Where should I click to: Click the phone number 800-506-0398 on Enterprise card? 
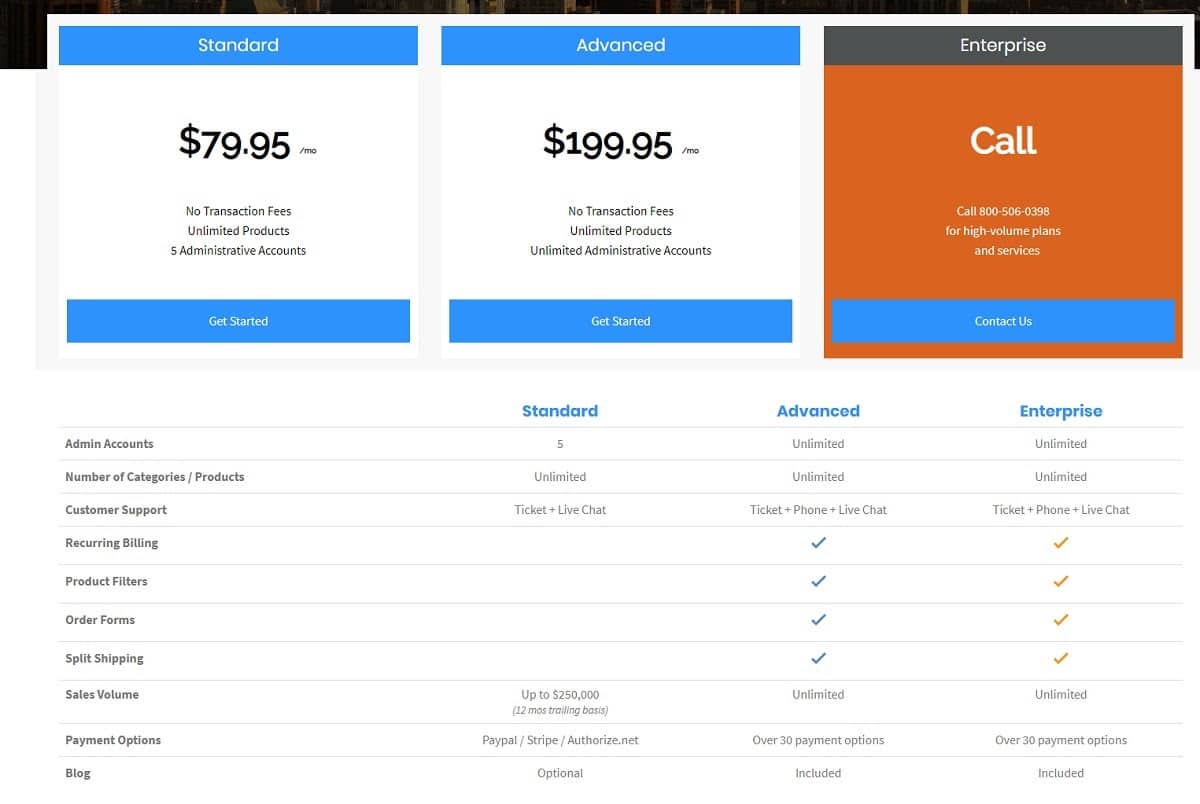click(x=1003, y=211)
